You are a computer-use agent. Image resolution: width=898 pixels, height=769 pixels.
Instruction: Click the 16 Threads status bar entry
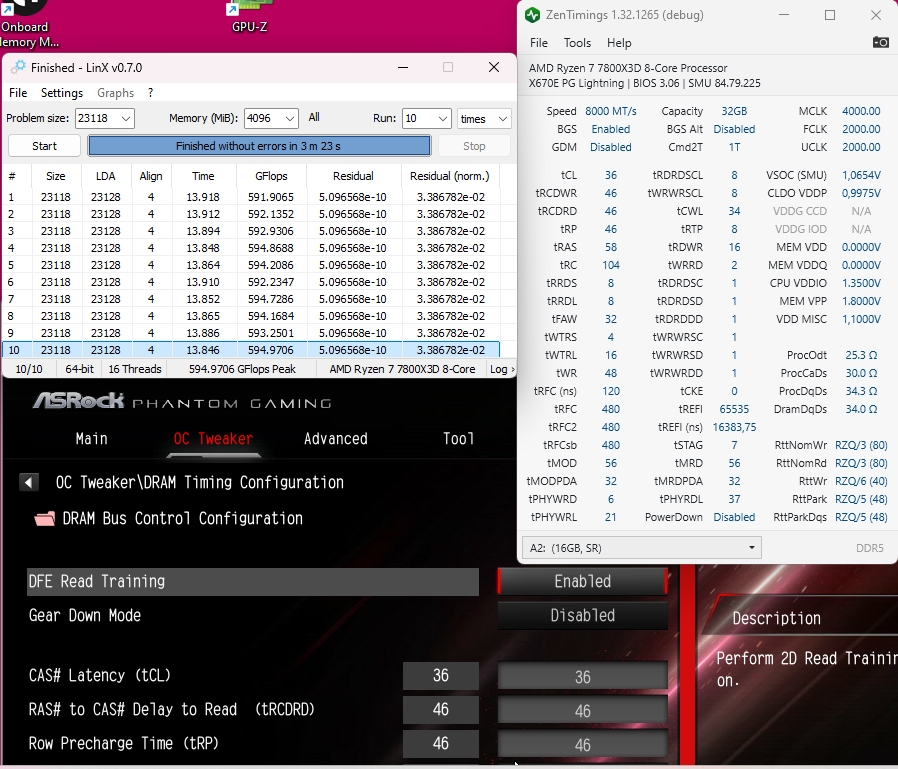point(135,369)
